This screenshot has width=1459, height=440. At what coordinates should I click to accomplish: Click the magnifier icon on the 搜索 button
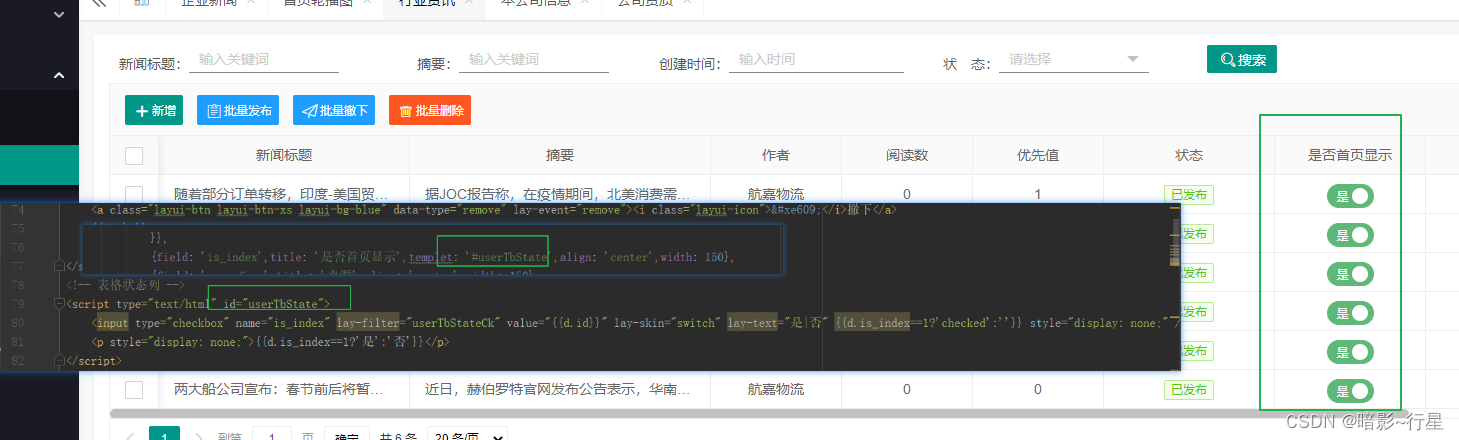[1227, 60]
